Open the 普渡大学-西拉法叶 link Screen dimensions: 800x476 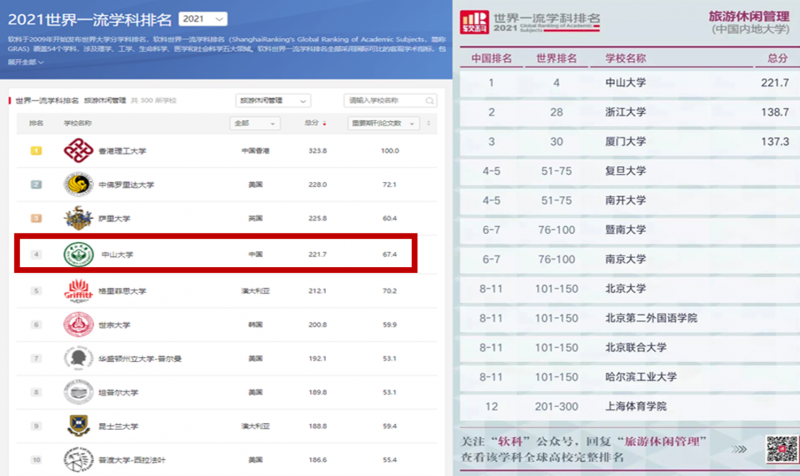(x=132, y=460)
